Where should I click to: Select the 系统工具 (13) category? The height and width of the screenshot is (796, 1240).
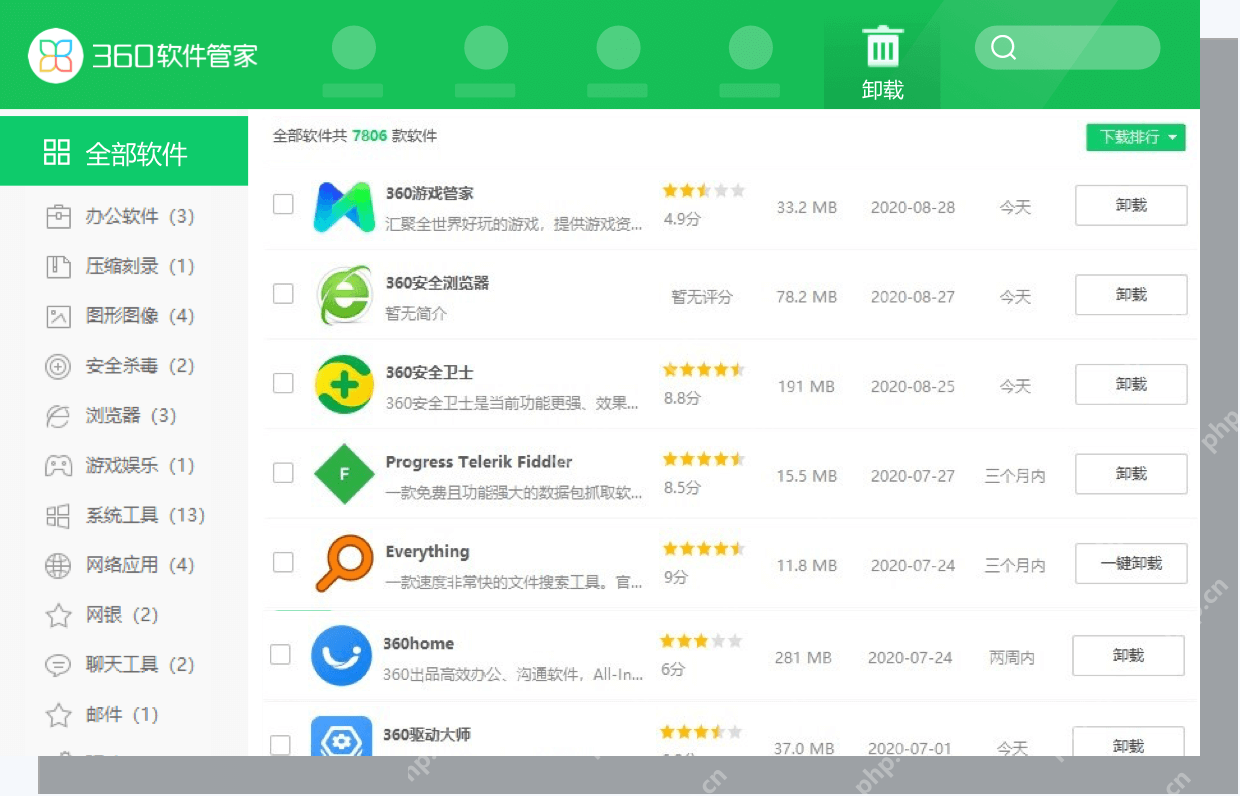click(124, 515)
